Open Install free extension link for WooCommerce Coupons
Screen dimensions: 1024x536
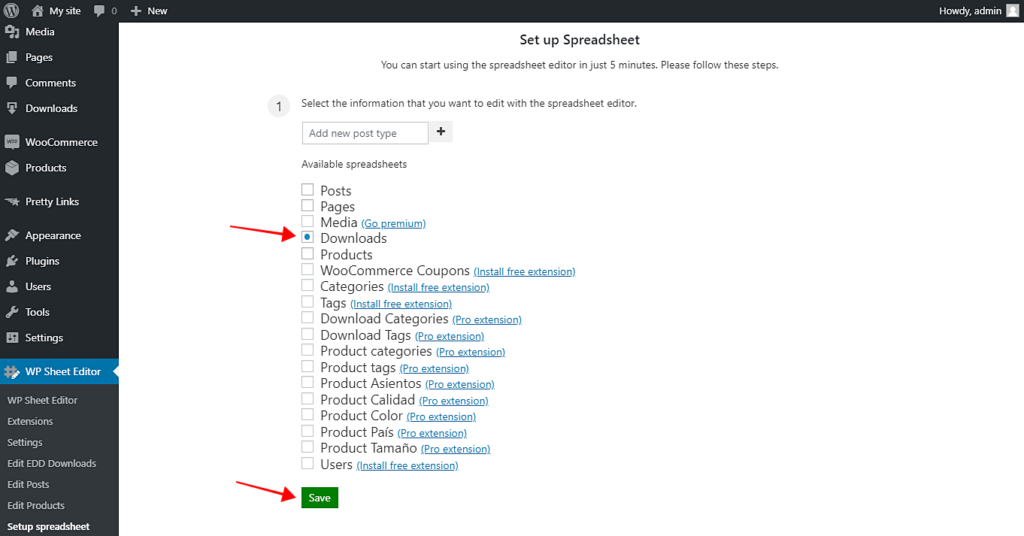(524, 272)
